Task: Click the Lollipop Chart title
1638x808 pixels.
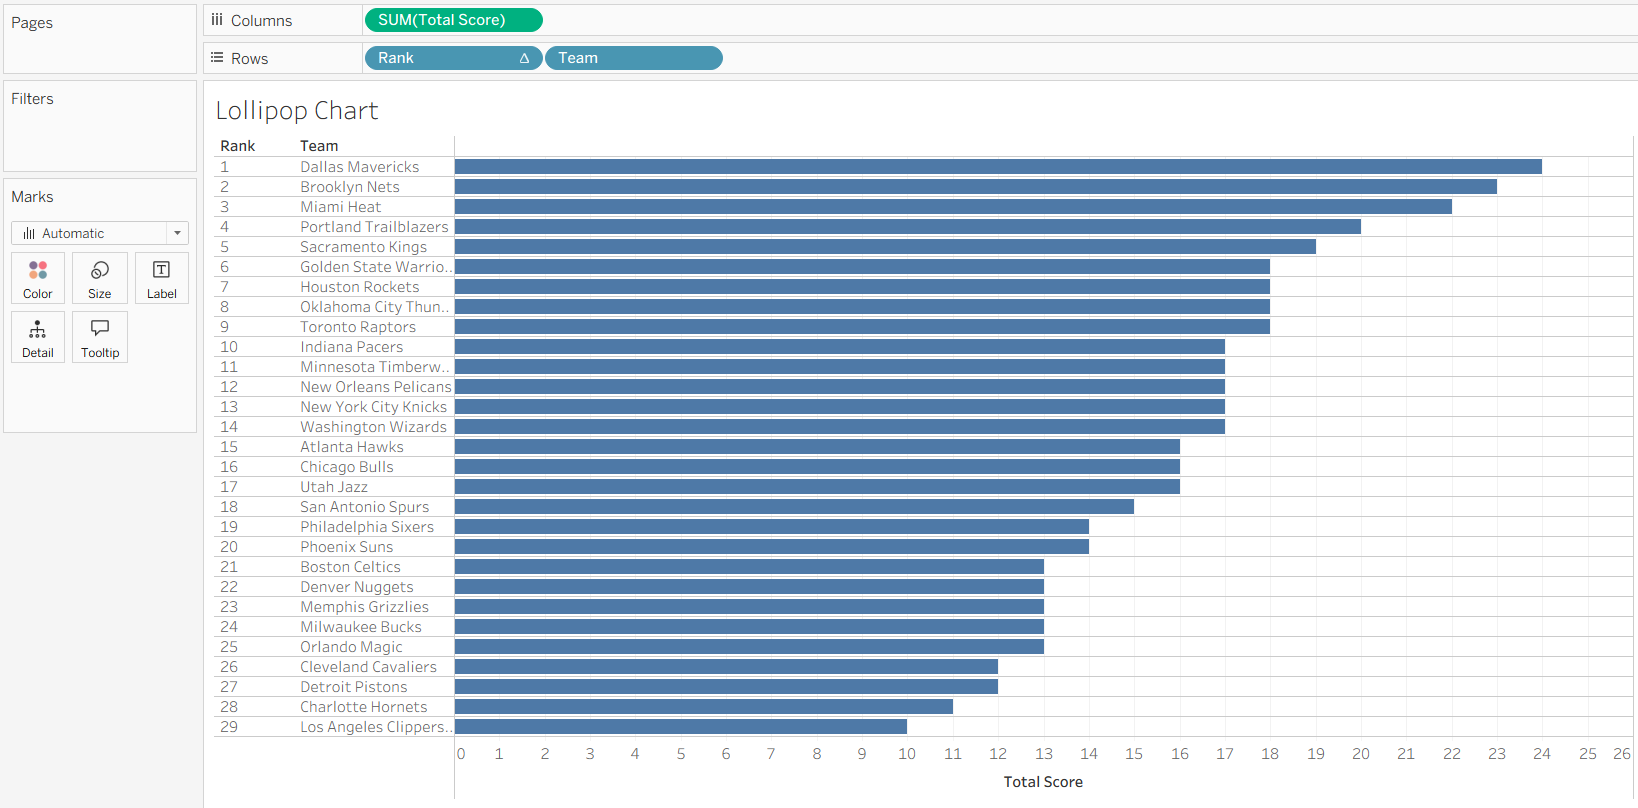Action: 297,110
